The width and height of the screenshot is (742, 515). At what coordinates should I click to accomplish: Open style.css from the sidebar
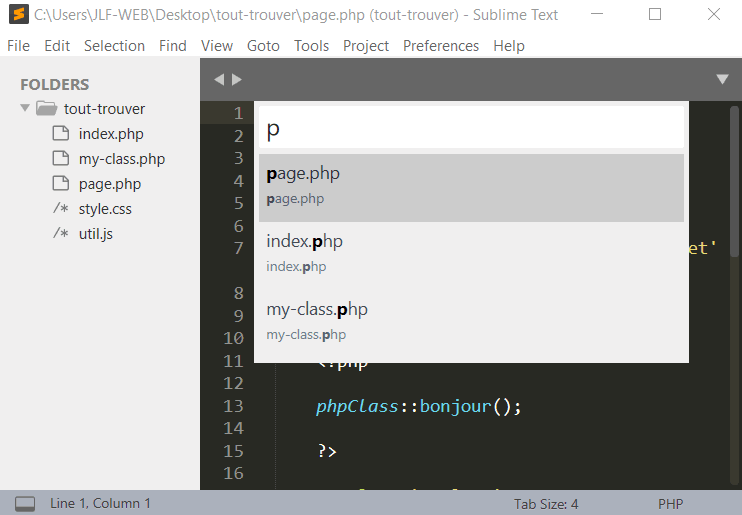105,209
